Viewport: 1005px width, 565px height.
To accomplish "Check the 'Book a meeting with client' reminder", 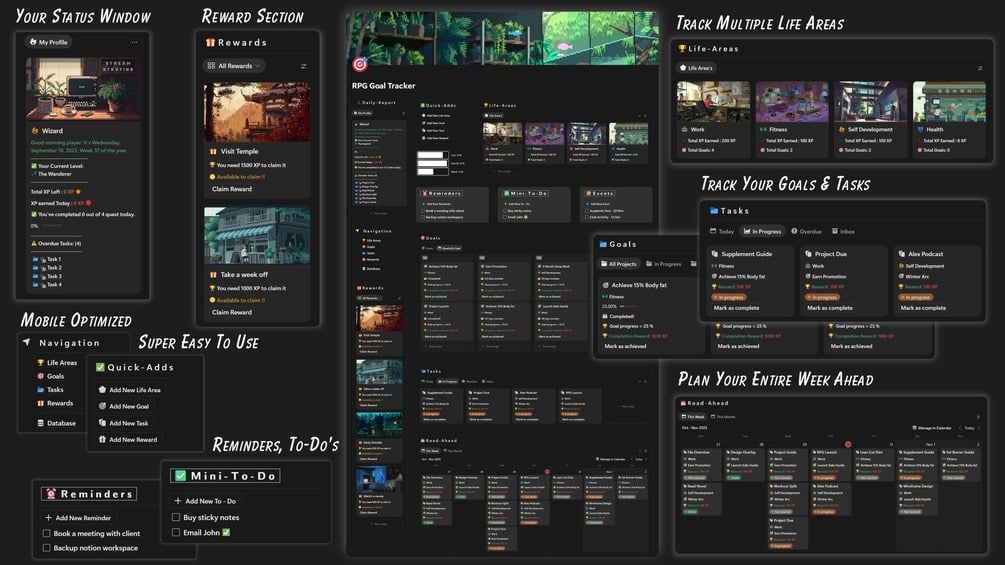I will 46,533.
